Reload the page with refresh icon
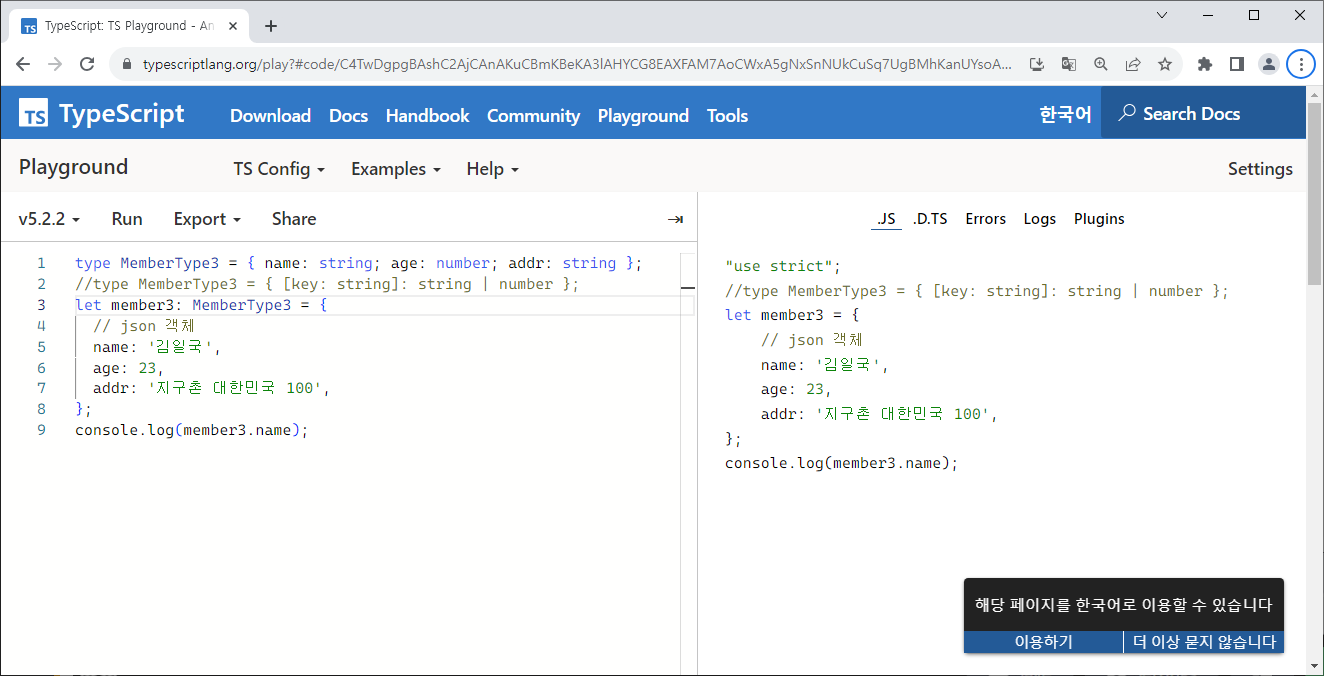Screen dimensions: 1324x676 pos(87,64)
